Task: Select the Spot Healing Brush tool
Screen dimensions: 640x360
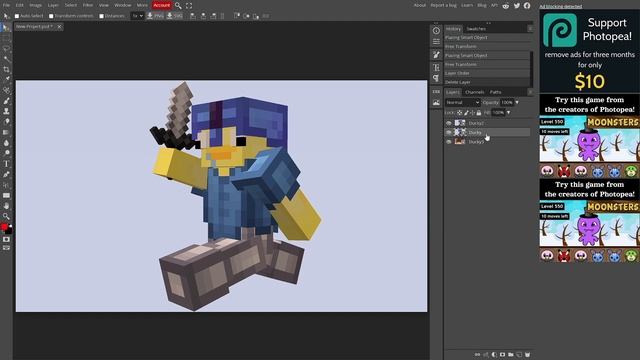Action: 6,90
